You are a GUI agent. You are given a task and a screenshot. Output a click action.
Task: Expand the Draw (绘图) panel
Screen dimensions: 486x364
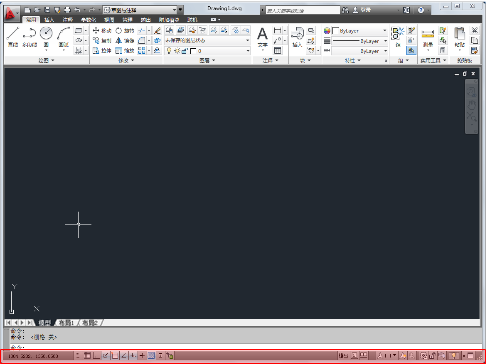coord(46,60)
